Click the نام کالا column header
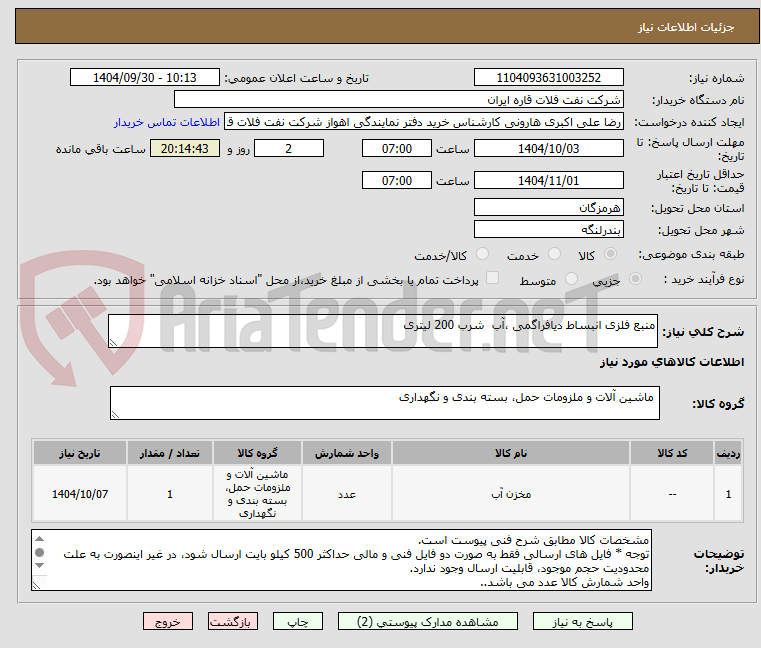Screen dimensions: 761x648 point(511,453)
